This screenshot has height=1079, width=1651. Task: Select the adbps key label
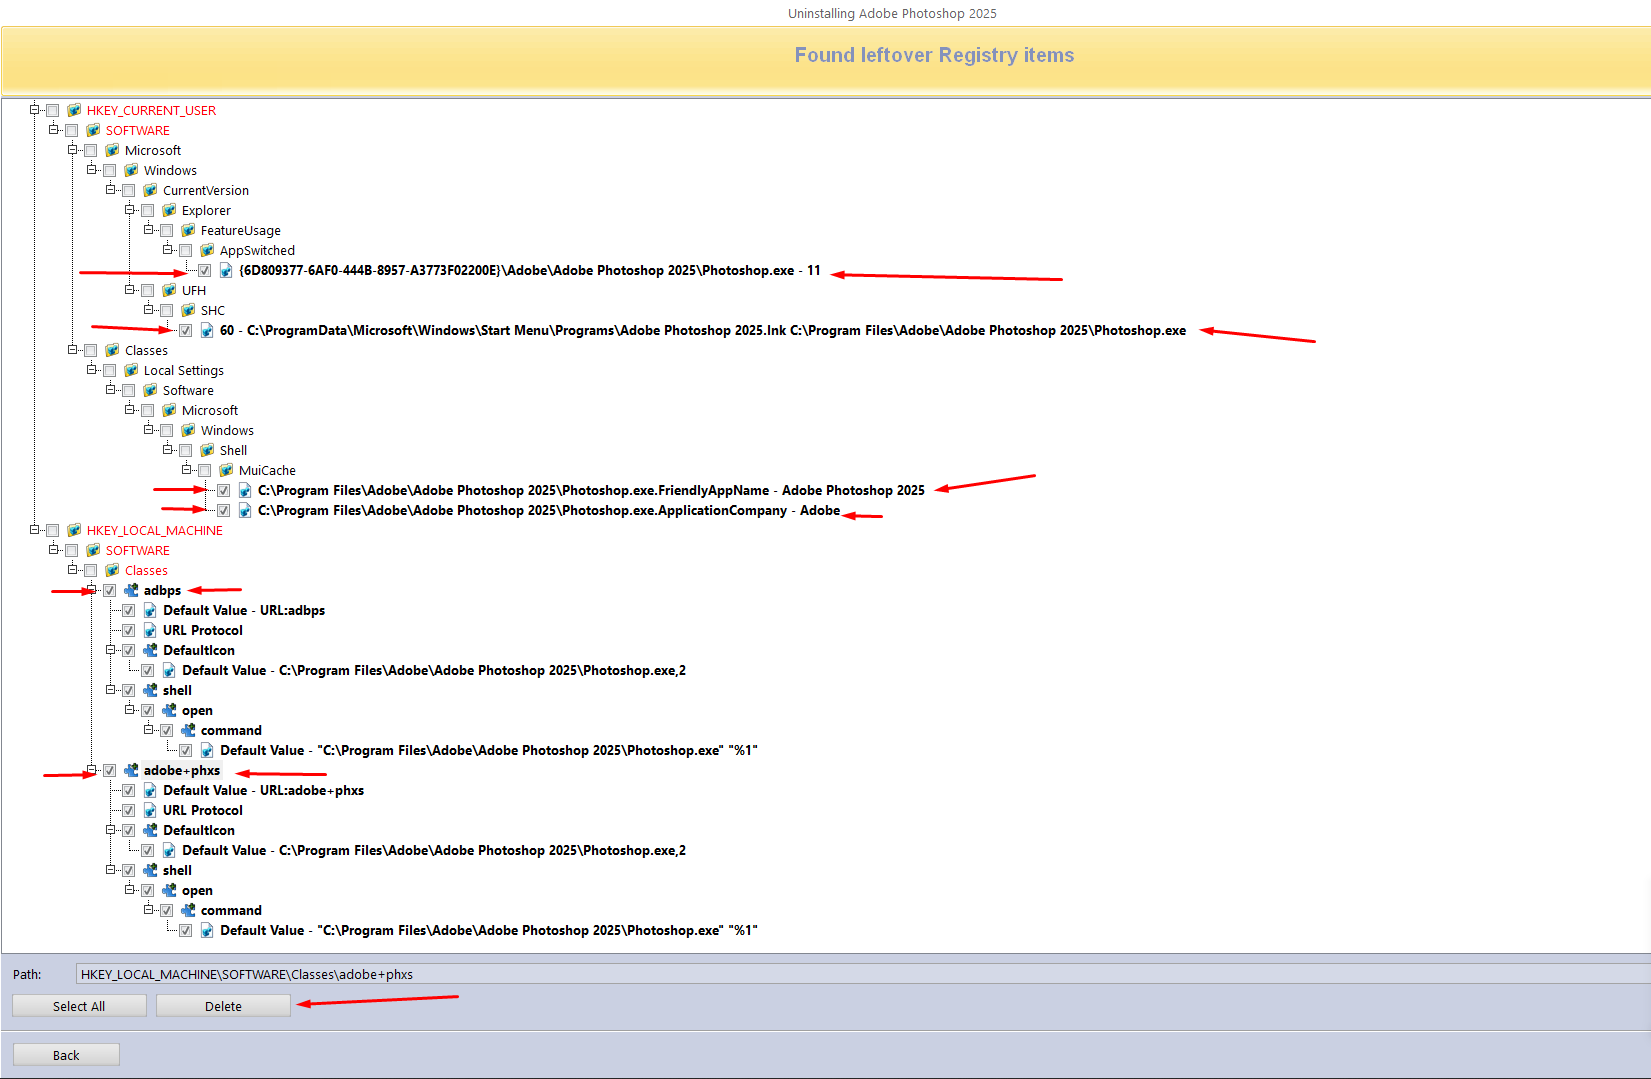pos(162,590)
